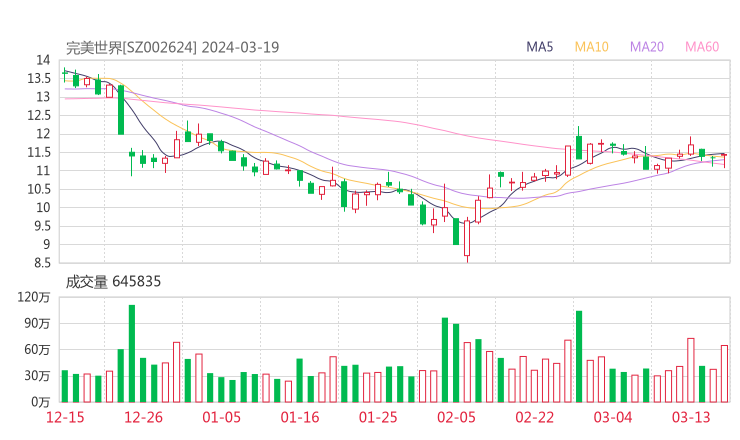
Task: Click the large green candlestick dropping to 12
Action: click(121, 110)
